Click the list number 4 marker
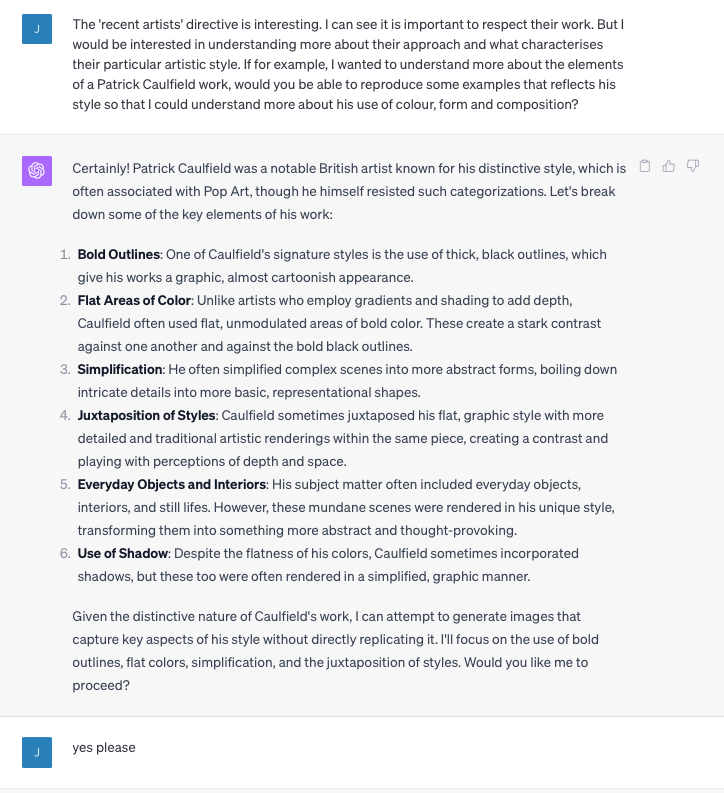Viewport: 724px width, 793px height. click(x=65, y=415)
